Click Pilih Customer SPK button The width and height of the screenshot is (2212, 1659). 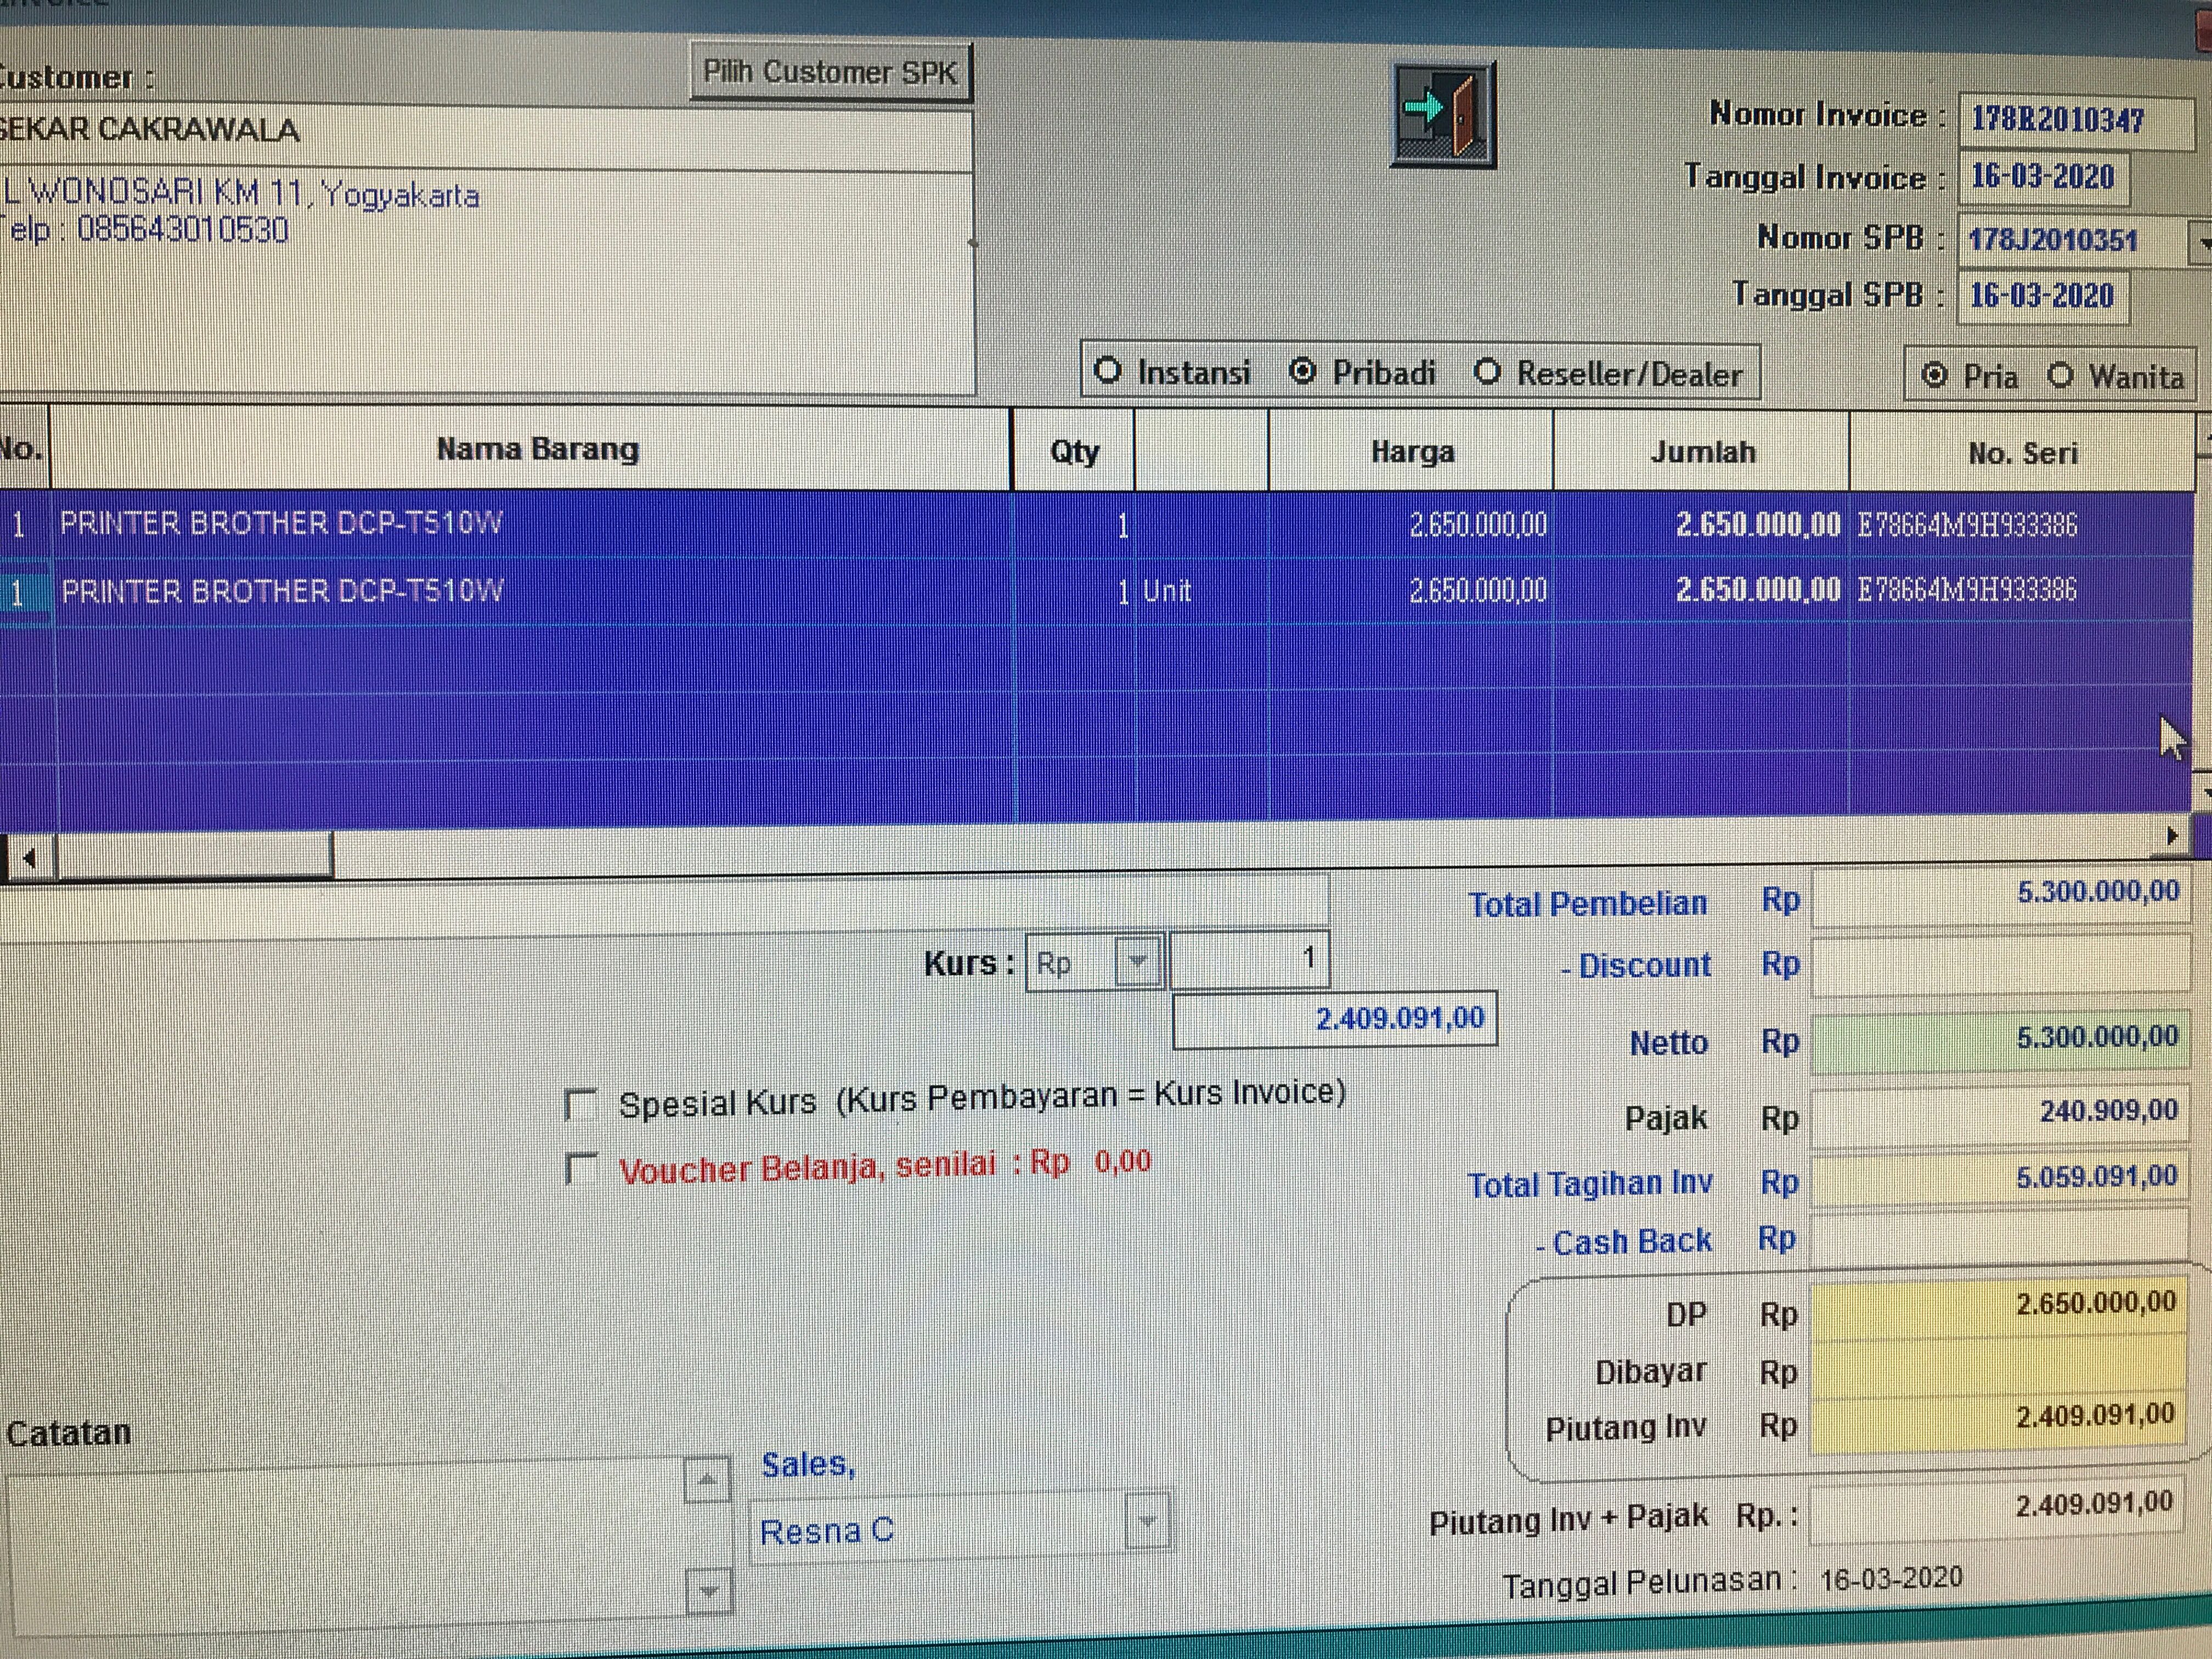click(830, 72)
